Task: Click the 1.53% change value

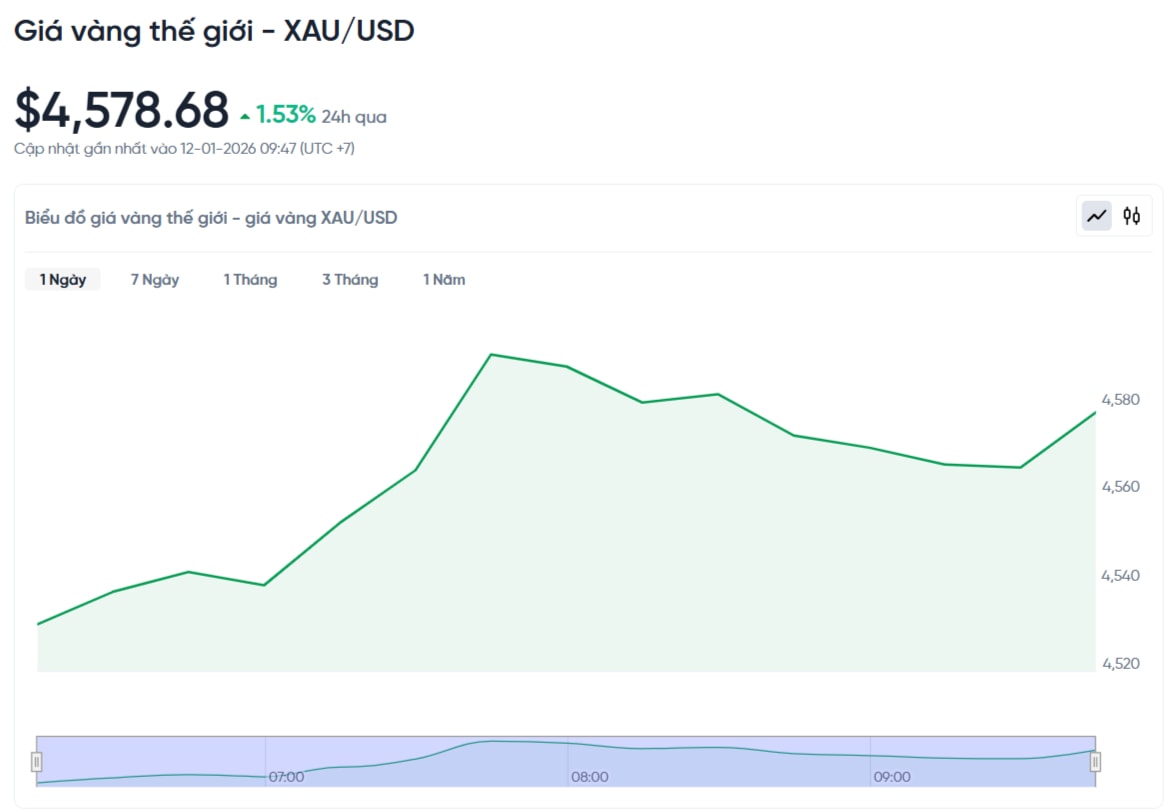Action: pyautogui.click(x=285, y=115)
